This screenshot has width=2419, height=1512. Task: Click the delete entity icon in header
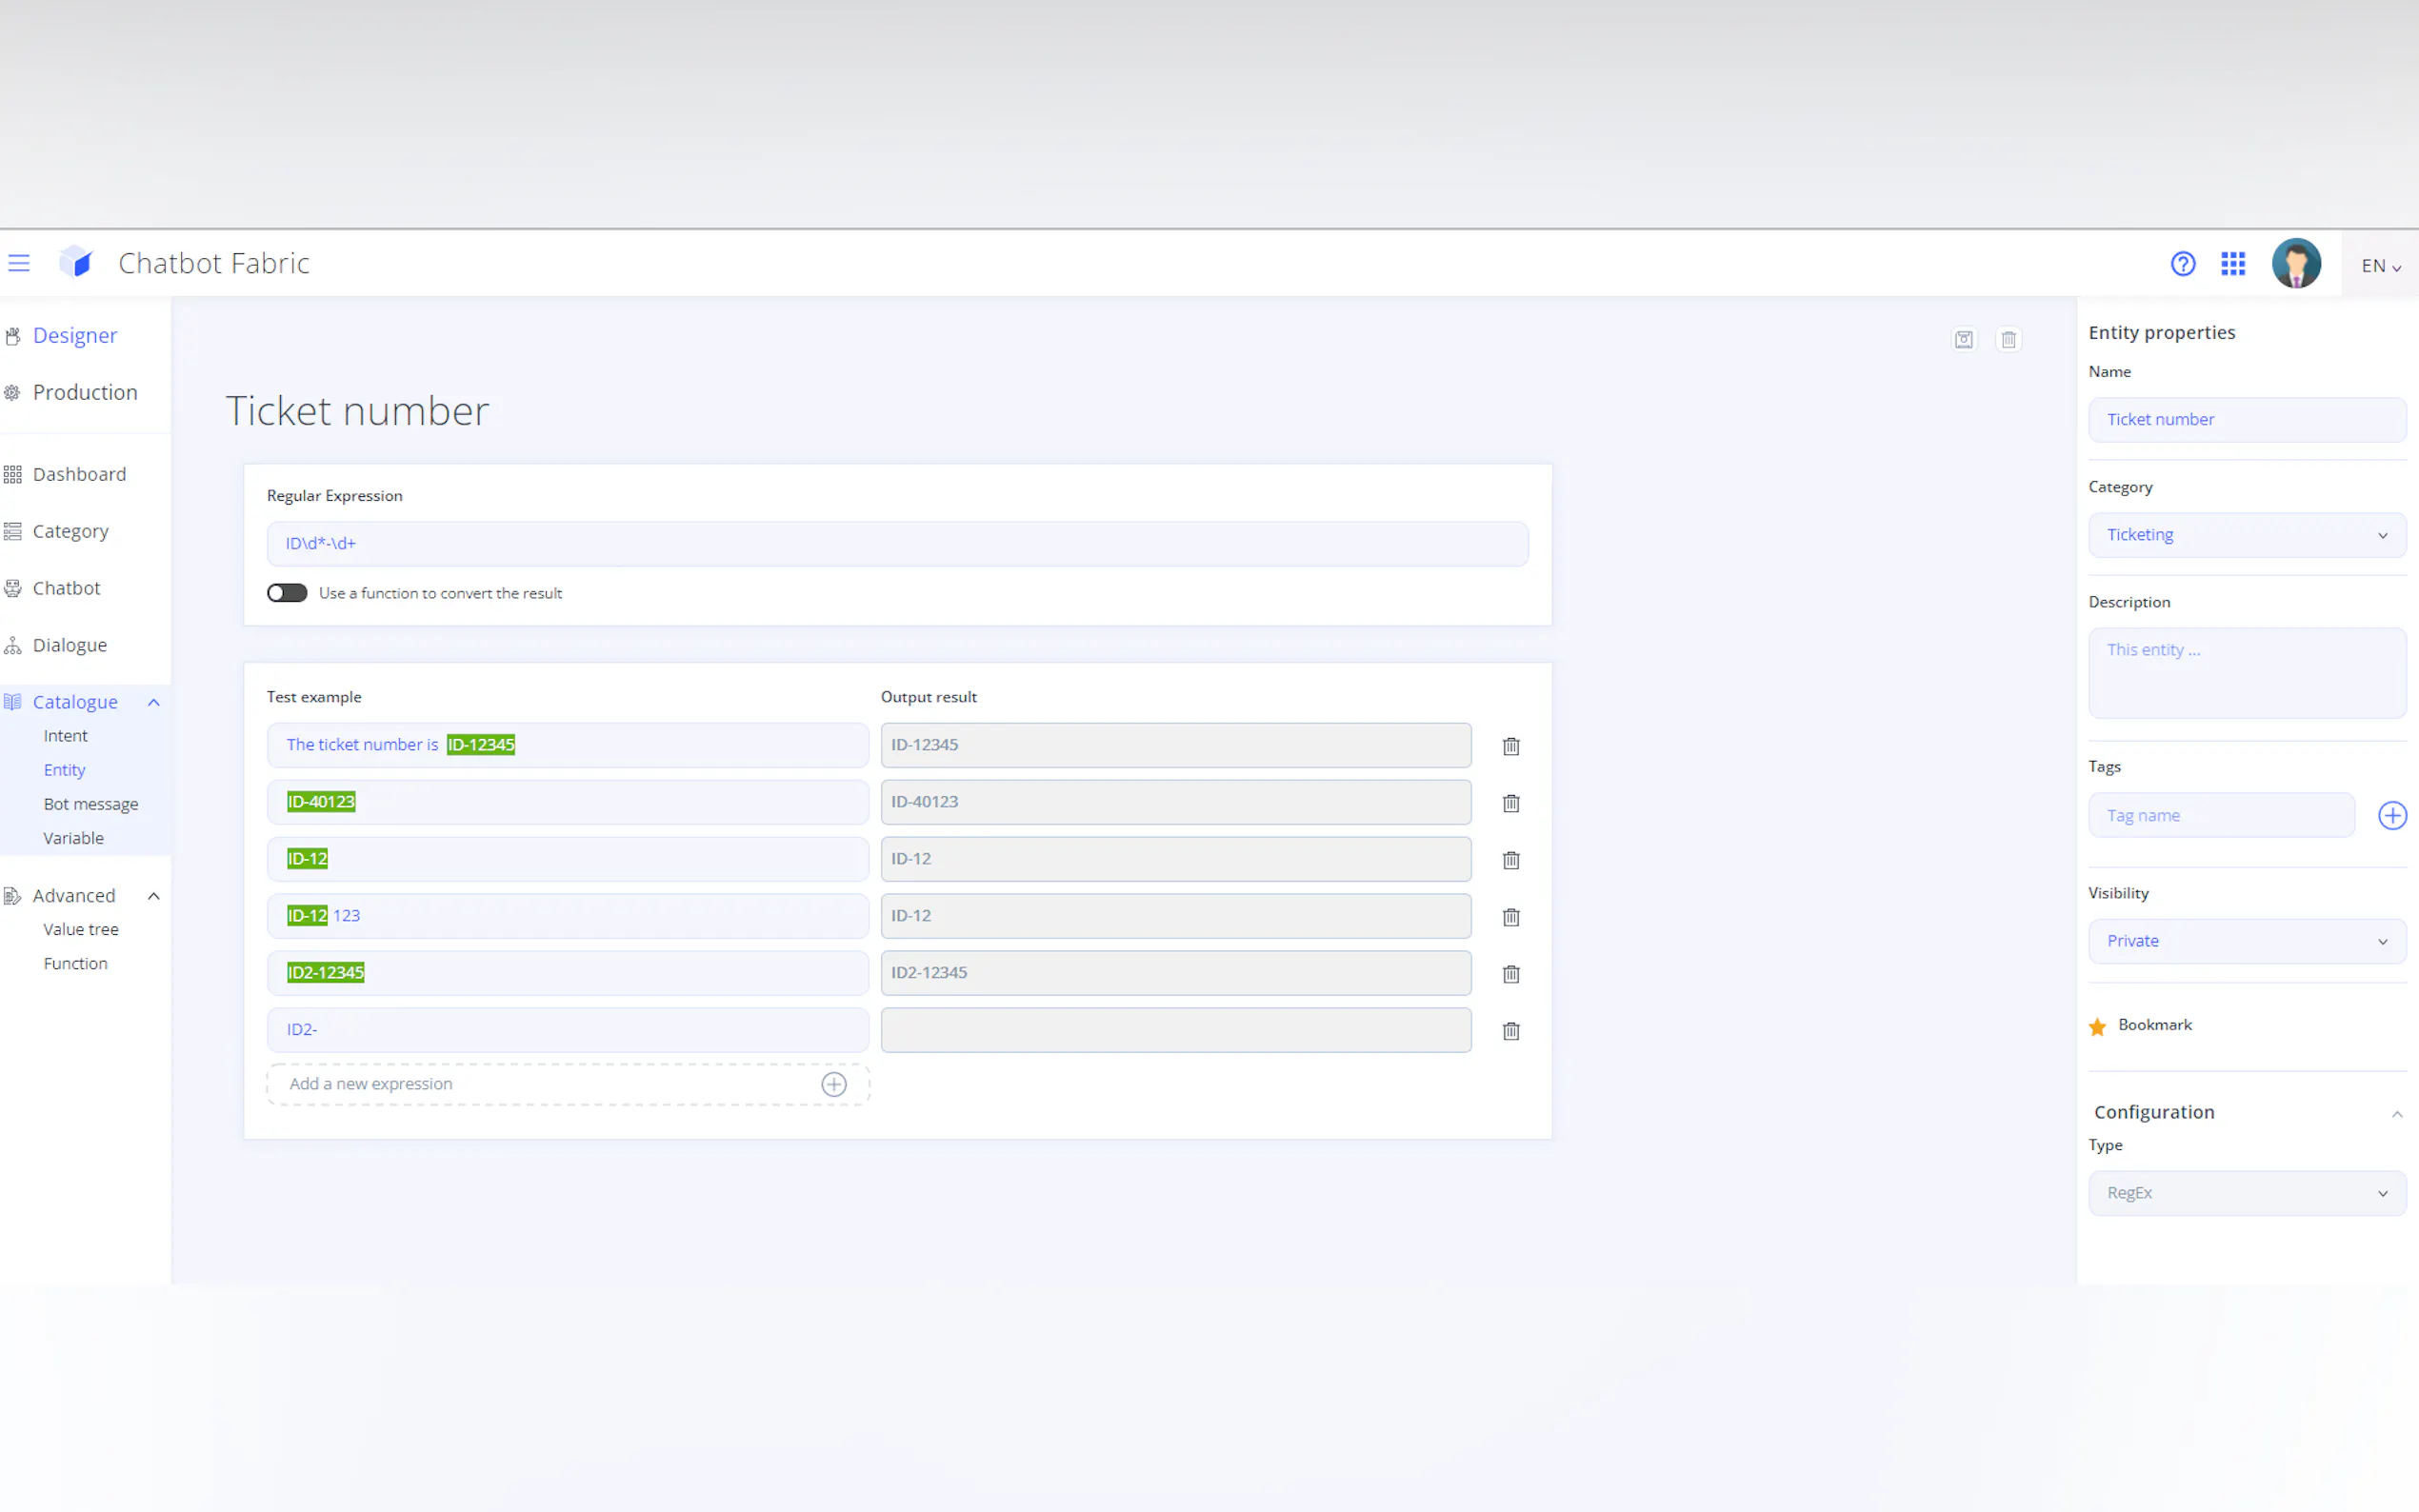(x=2008, y=340)
